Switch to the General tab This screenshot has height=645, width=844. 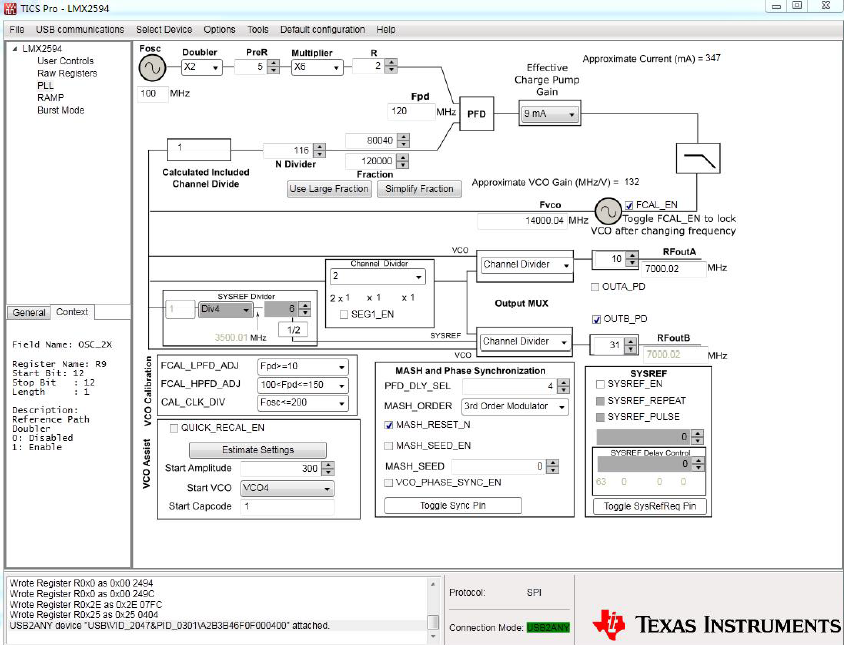pos(29,312)
